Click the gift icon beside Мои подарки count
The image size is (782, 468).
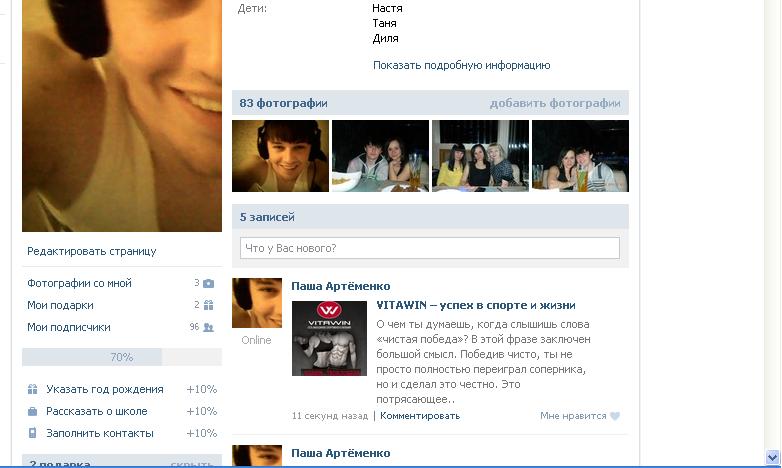pyautogui.click(x=208, y=305)
